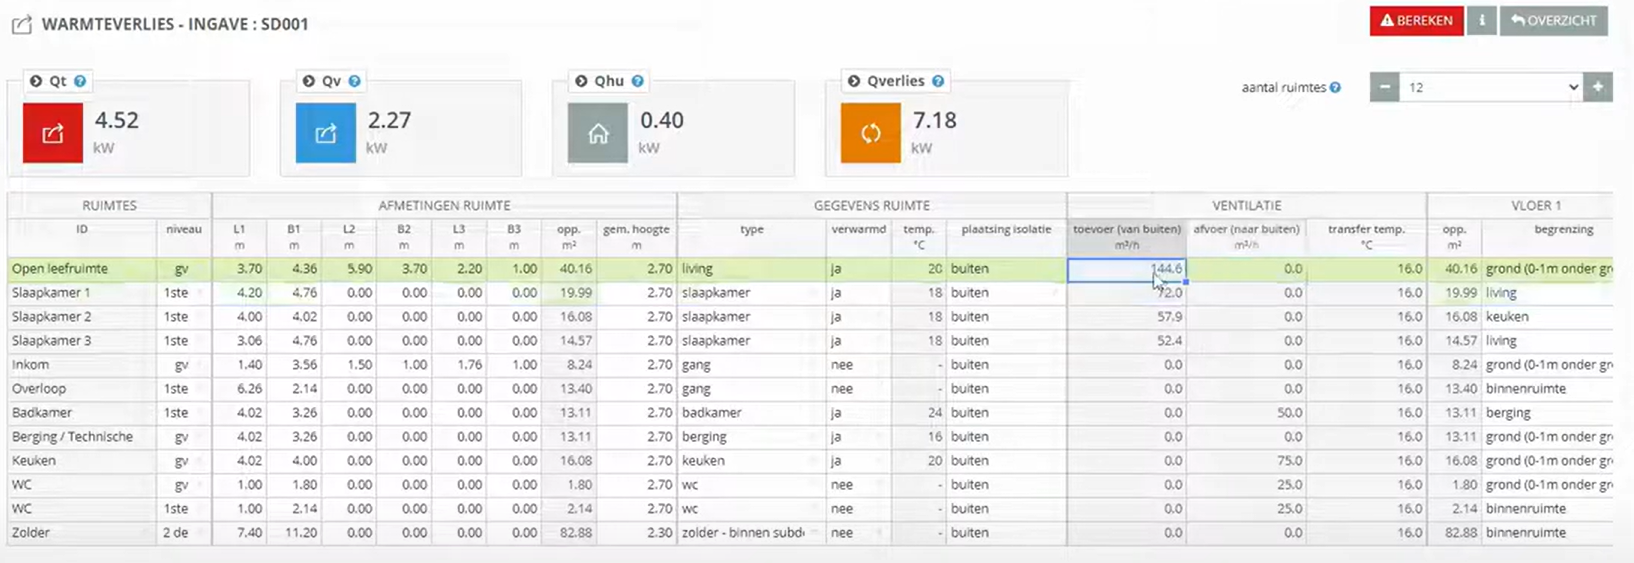Select the 'Slaapkamer 2' row ID
Image resolution: width=1634 pixels, height=563 pixels.
click(82, 317)
